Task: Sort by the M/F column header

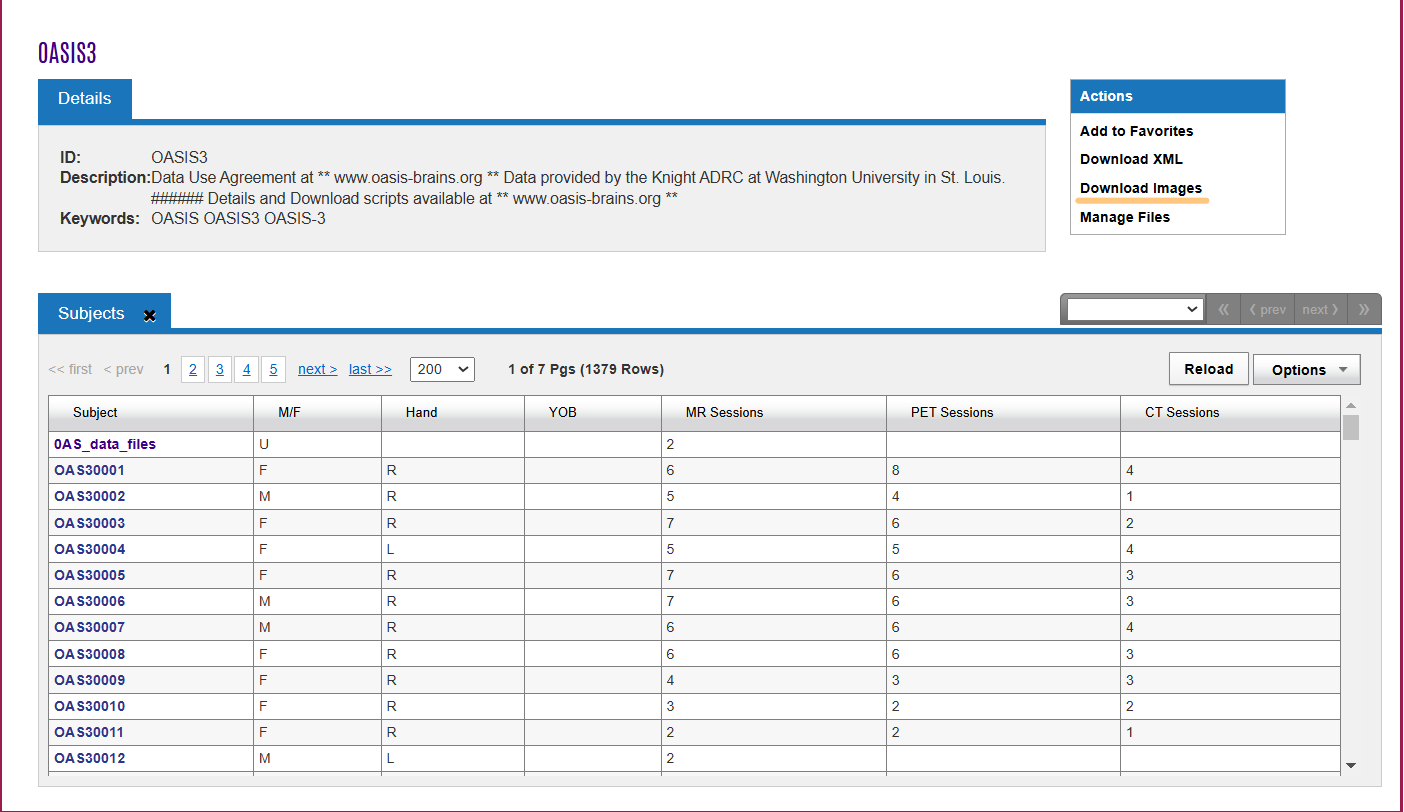Action: coord(317,413)
